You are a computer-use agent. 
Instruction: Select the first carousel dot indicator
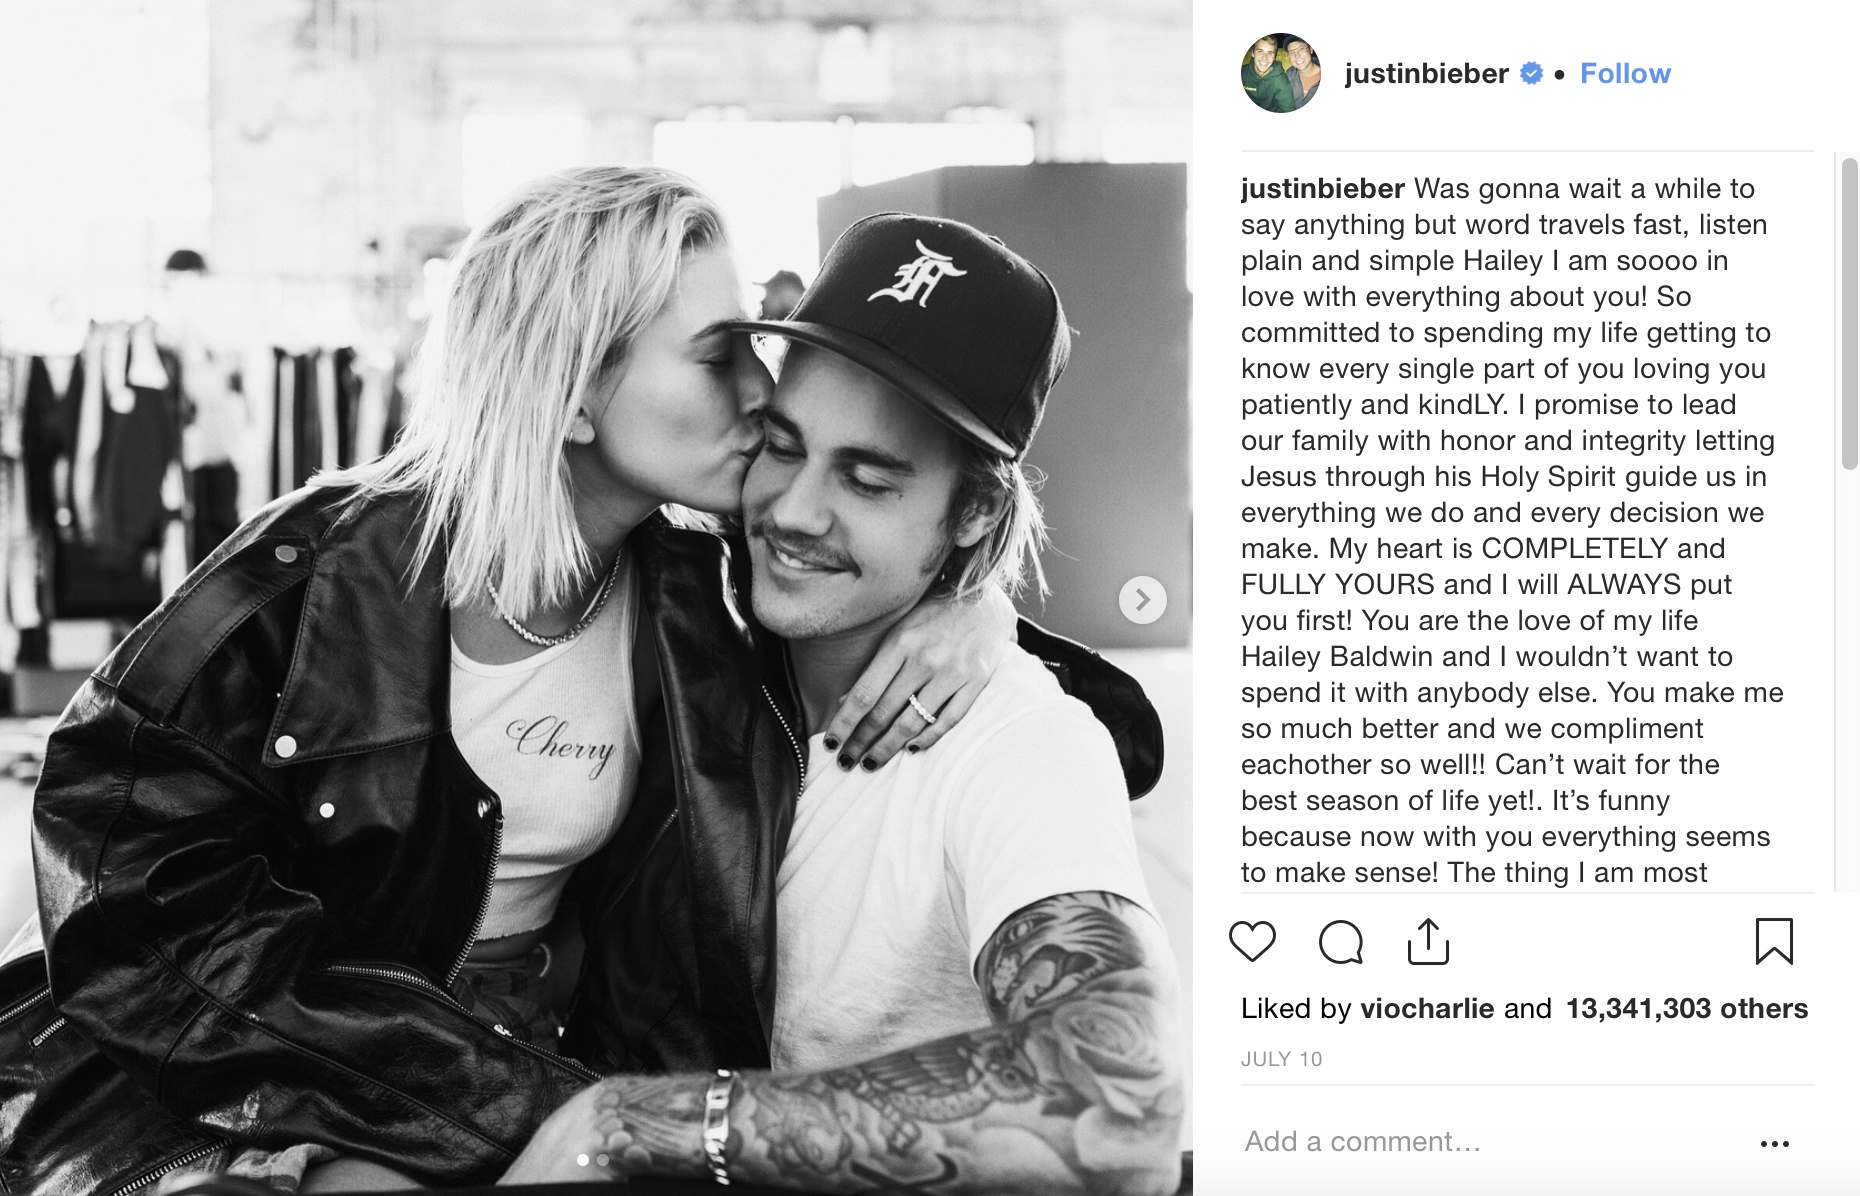(x=583, y=1160)
